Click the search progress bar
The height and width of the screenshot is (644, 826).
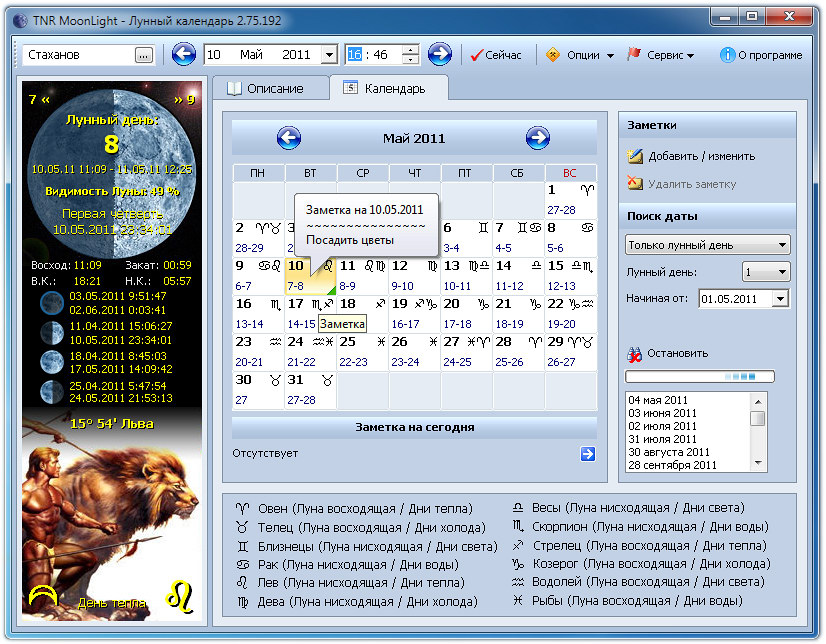click(x=700, y=377)
